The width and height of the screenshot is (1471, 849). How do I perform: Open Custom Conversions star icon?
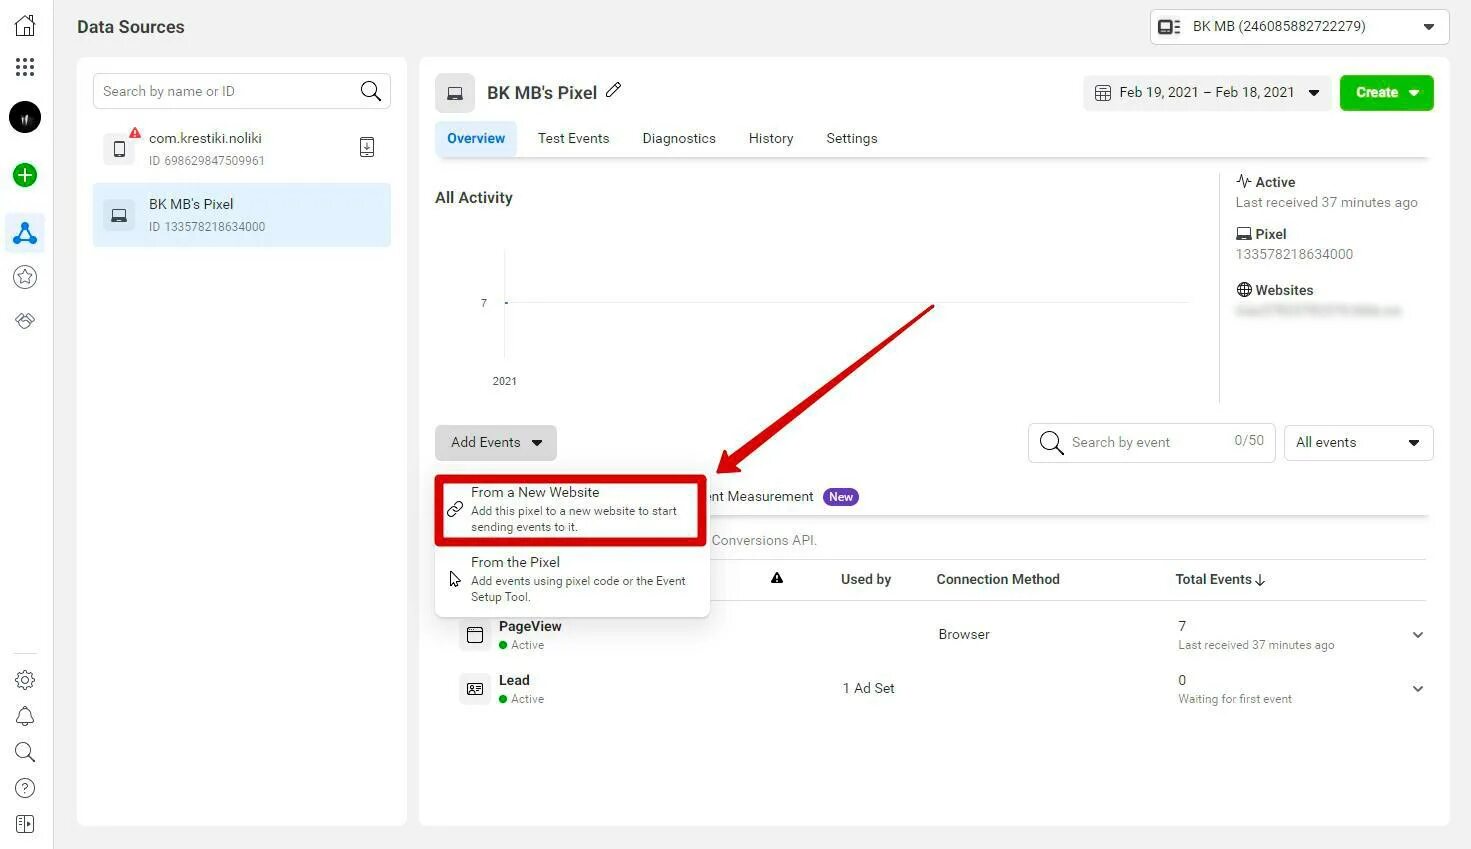click(25, 277)
